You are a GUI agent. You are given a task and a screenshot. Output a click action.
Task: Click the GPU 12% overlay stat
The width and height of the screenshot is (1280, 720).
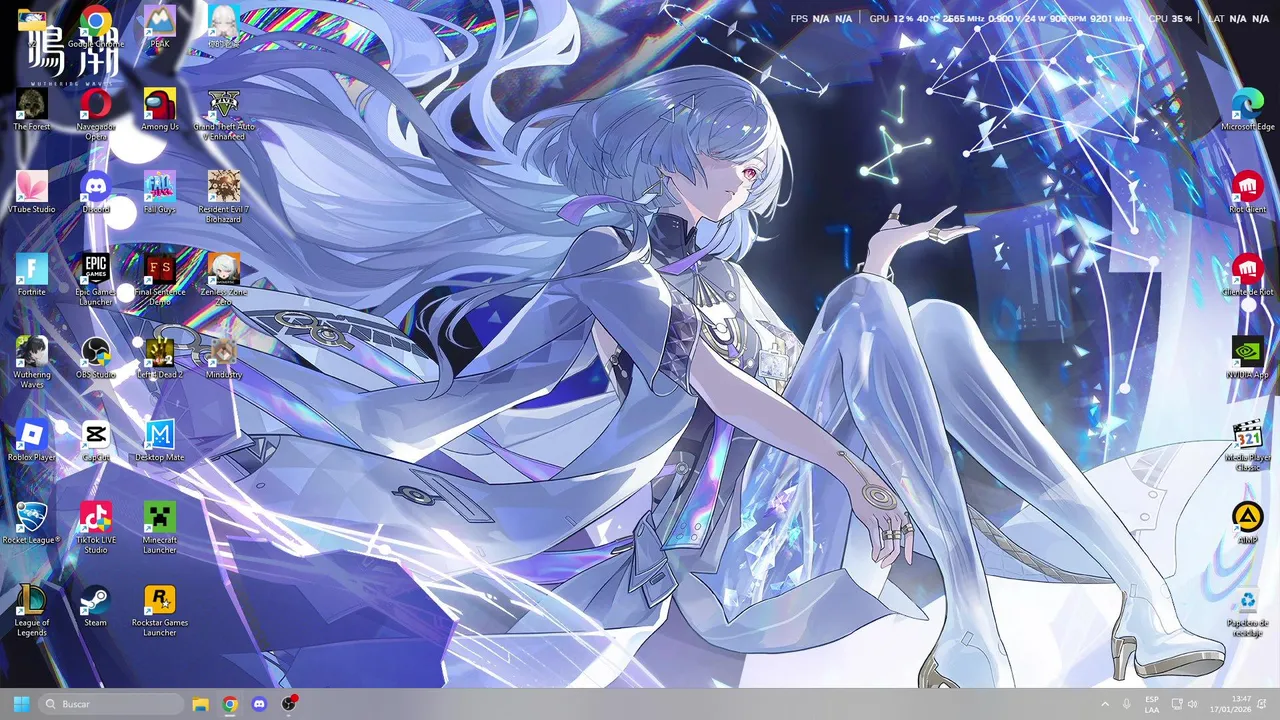(x=892, y=19)
